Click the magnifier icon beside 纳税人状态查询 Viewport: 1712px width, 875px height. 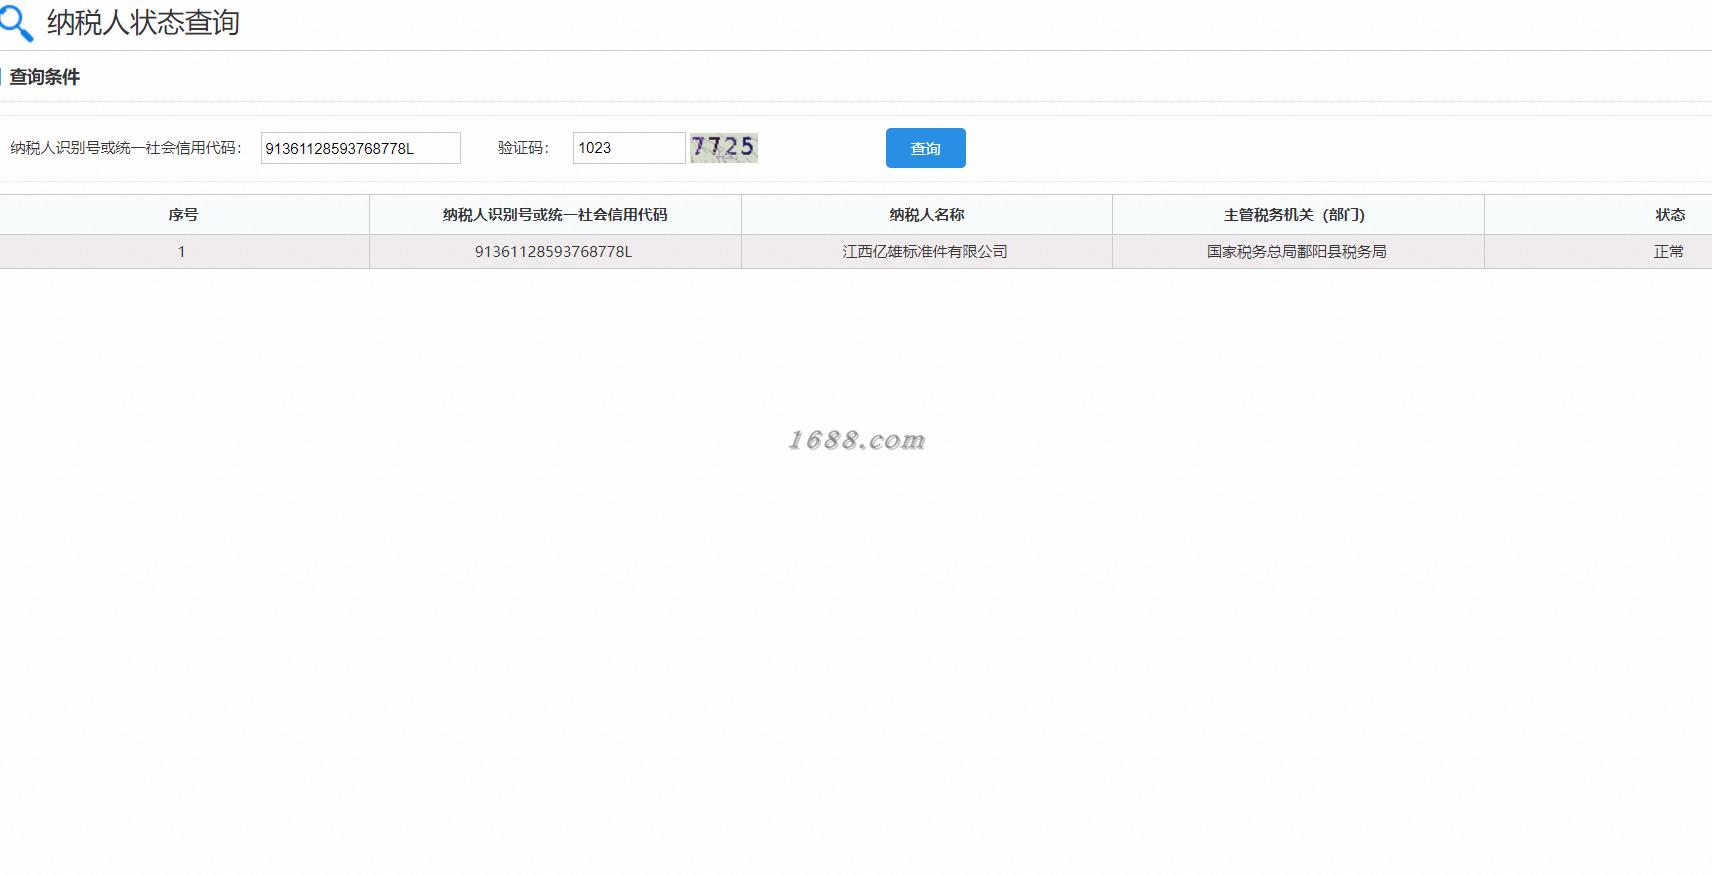(x=16, y=23)
